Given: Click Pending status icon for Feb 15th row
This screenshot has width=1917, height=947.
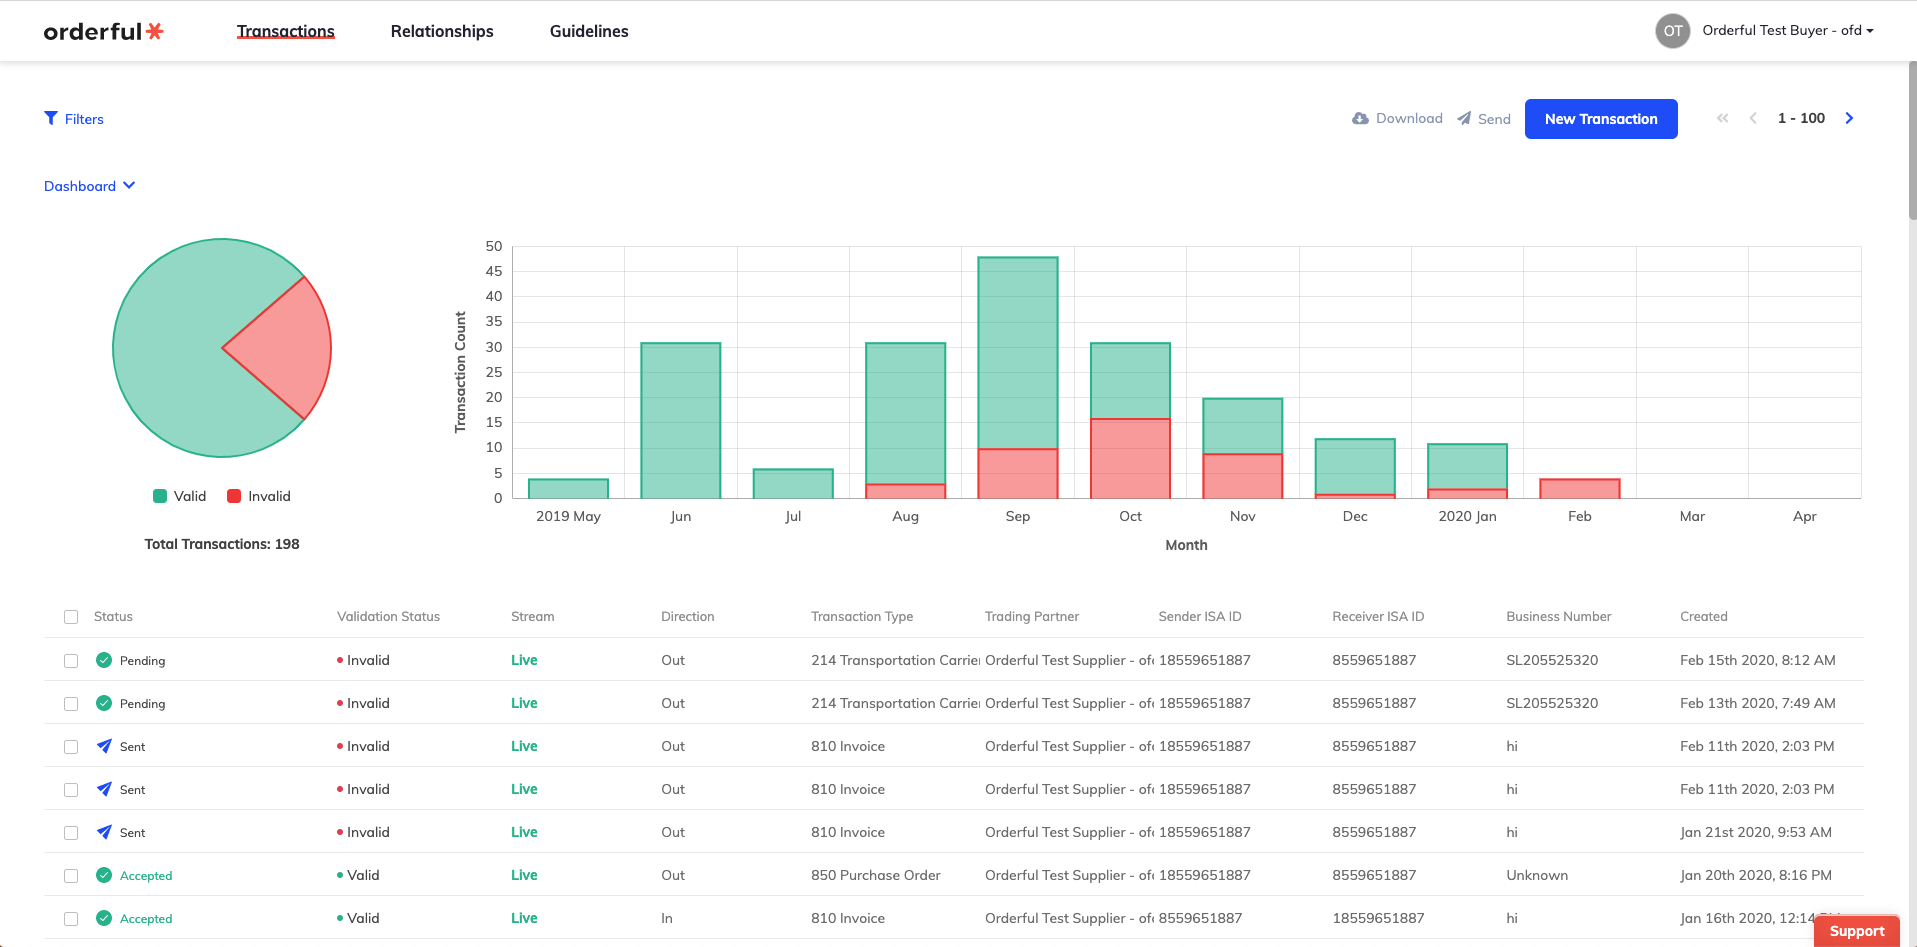Looking at the screenshot, I should click(x=104, y=660).
